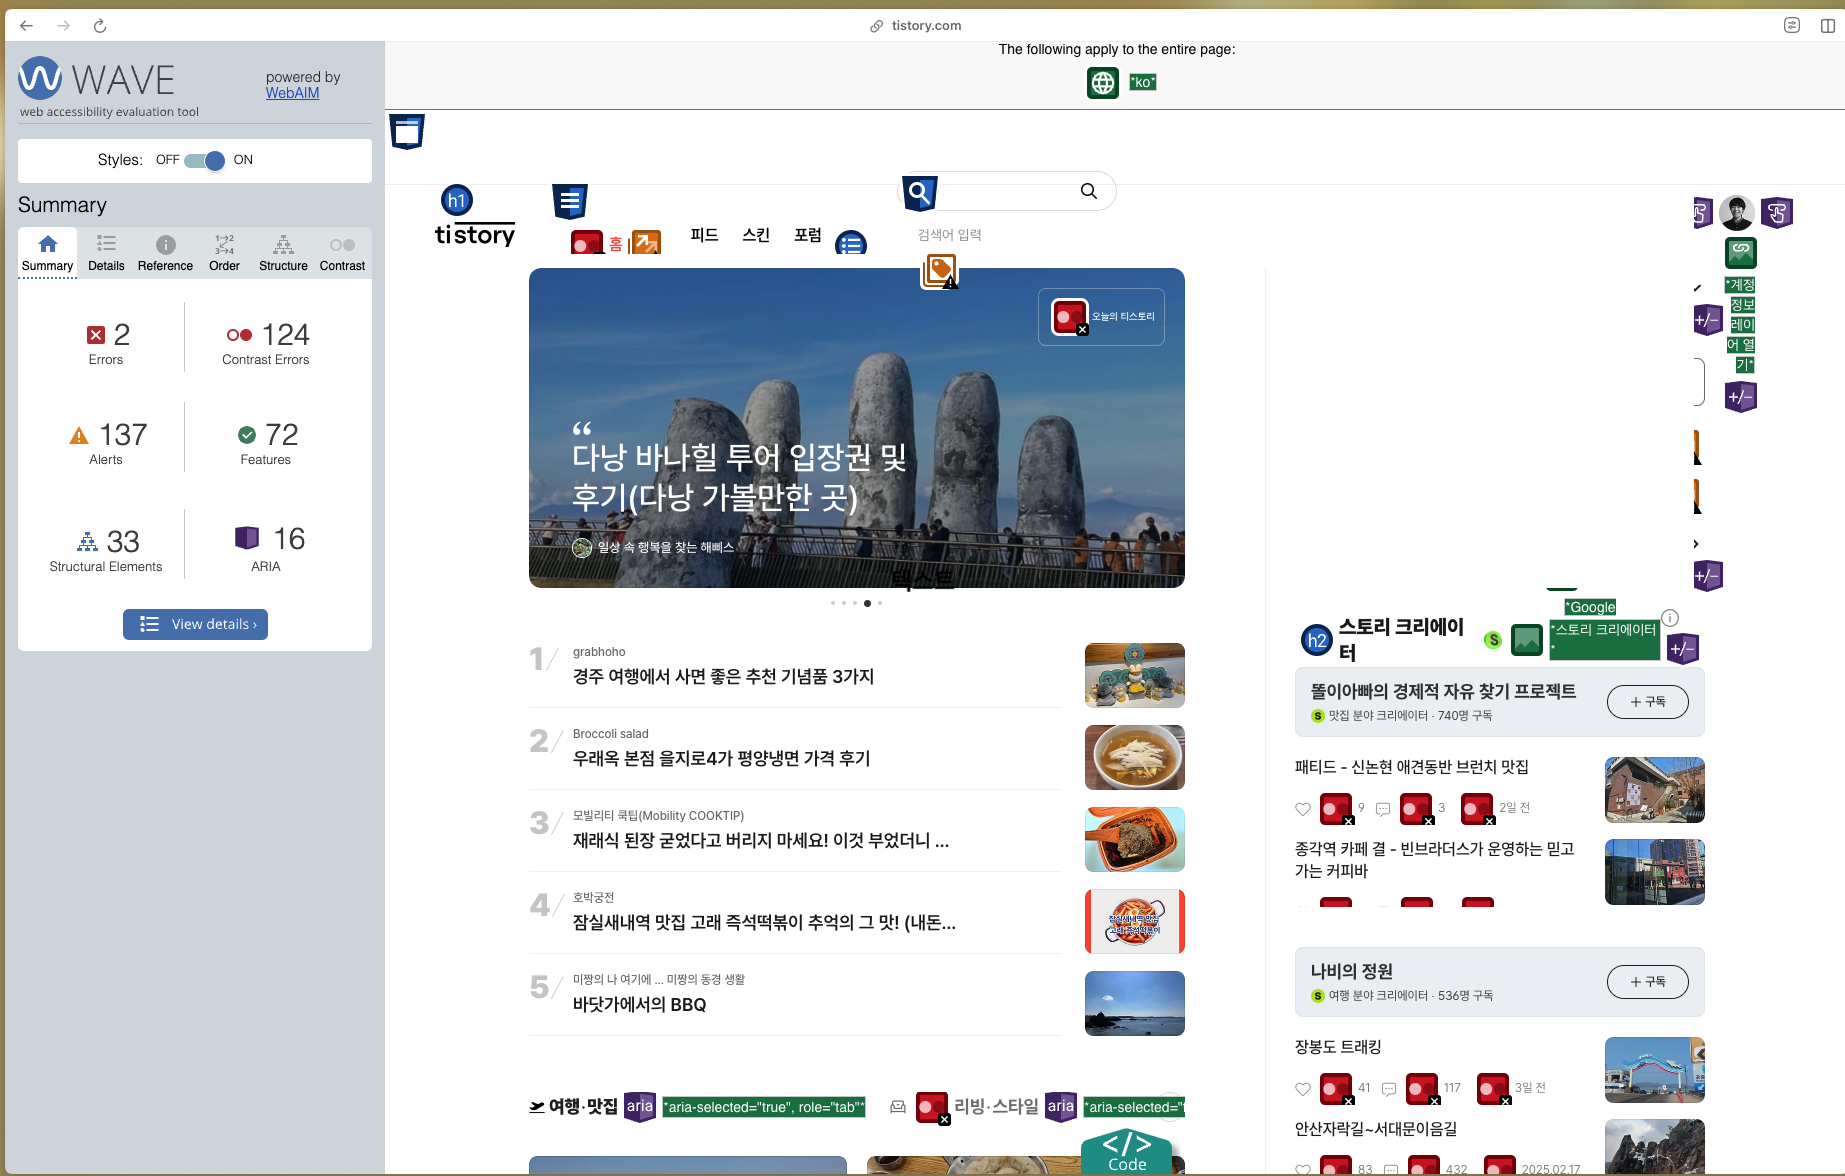Switch to the Structure tab
The image size is (1845, 1176).
[283, 253]
